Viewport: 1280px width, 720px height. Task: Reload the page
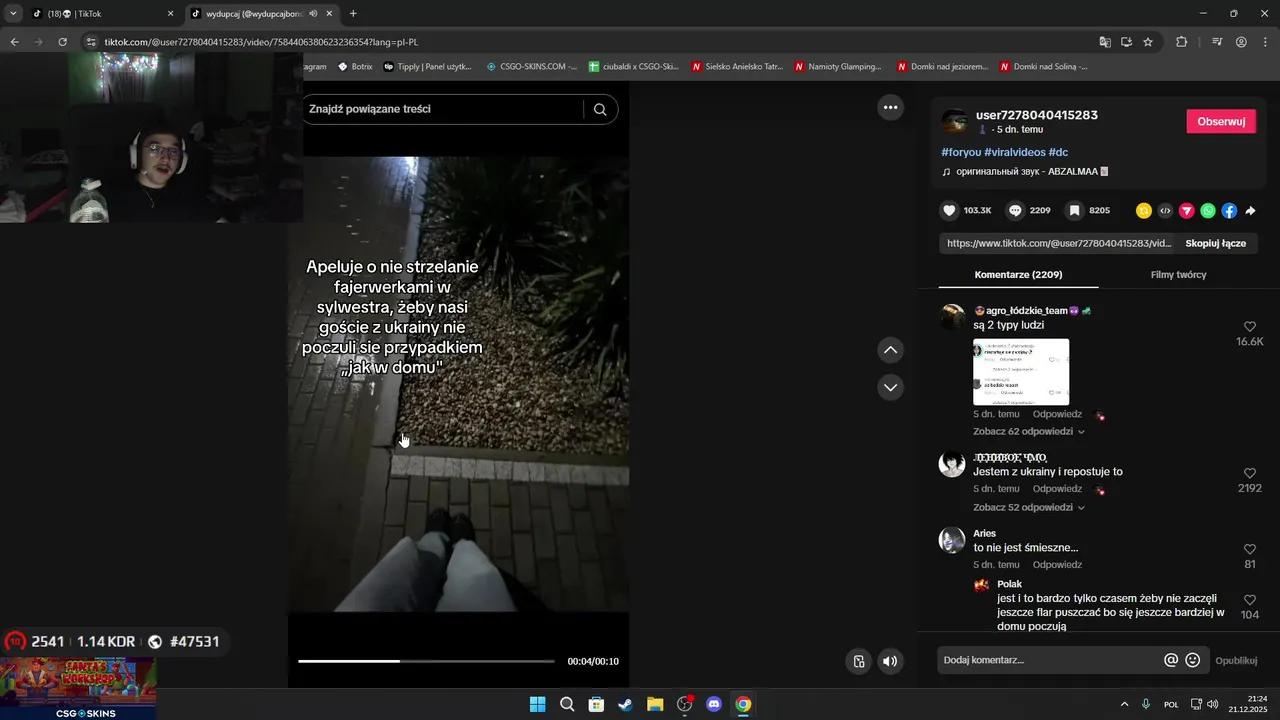(x=62, y=42)
